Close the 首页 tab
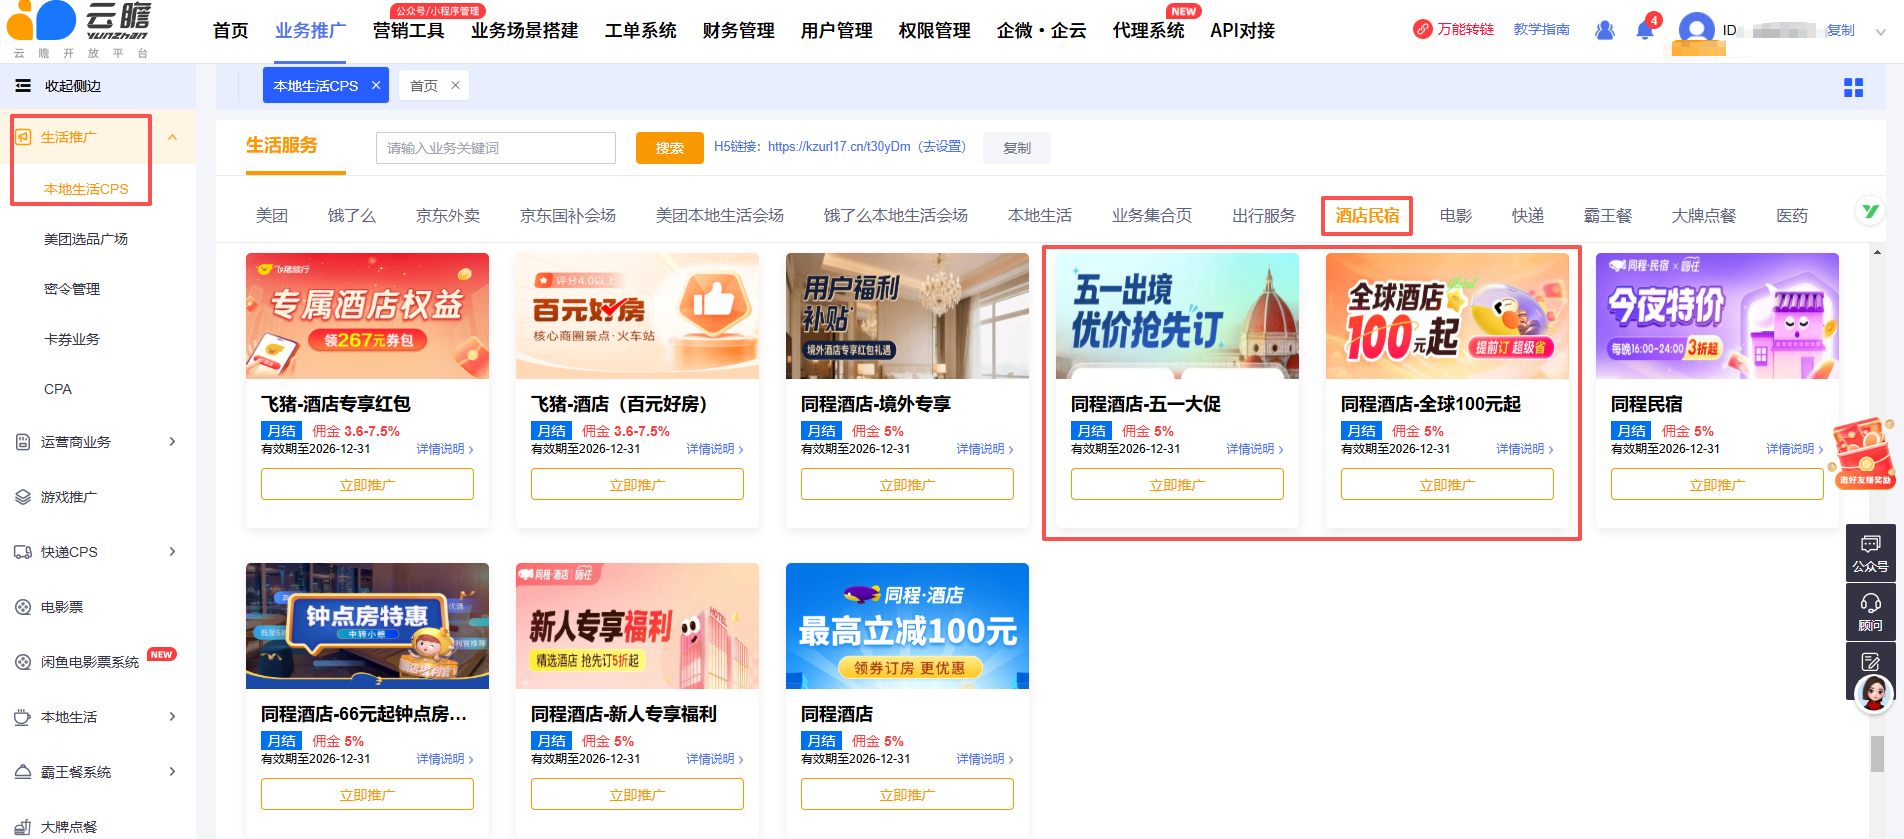 coord(455,86)
